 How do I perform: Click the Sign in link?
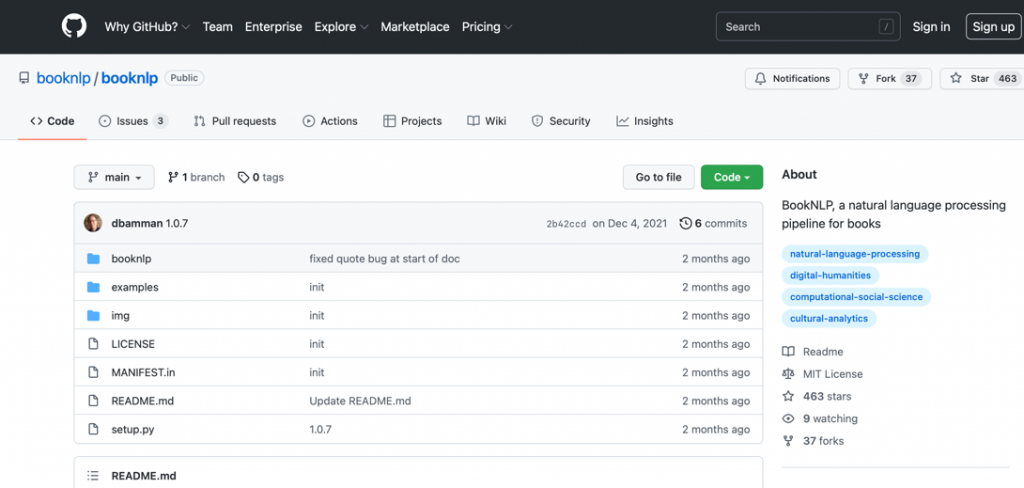931,27
